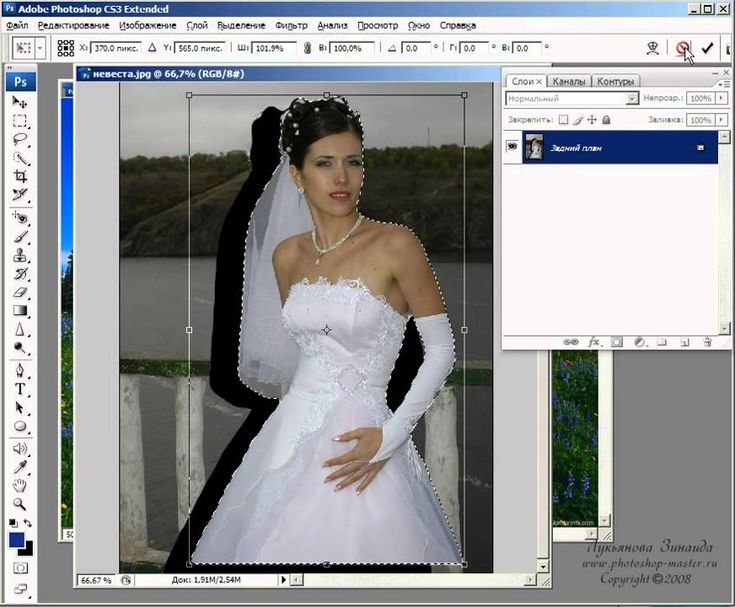
Task: Pick the foreground color swatch
Action: (x=16, y=540)
